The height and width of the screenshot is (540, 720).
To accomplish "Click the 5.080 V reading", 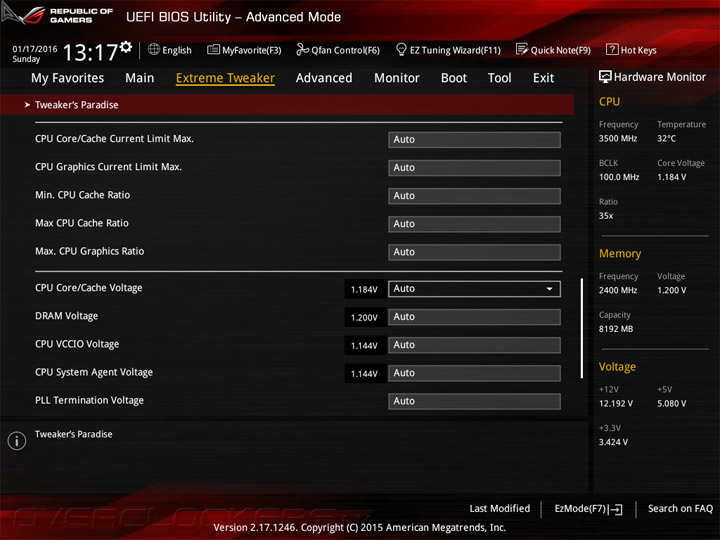I will tap(672, 404).
